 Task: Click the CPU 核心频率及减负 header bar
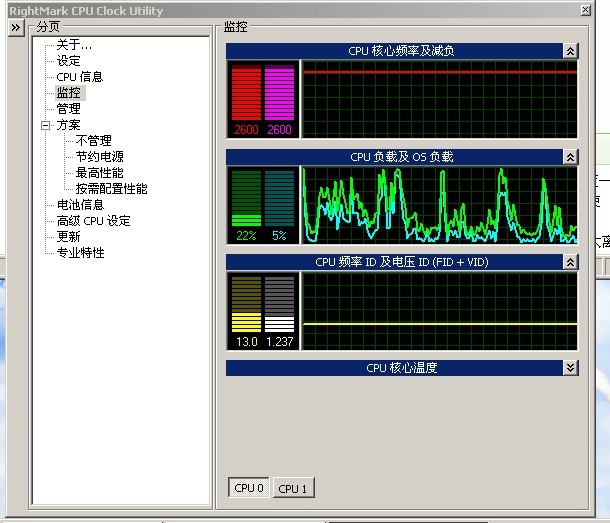tap(394, 51)
